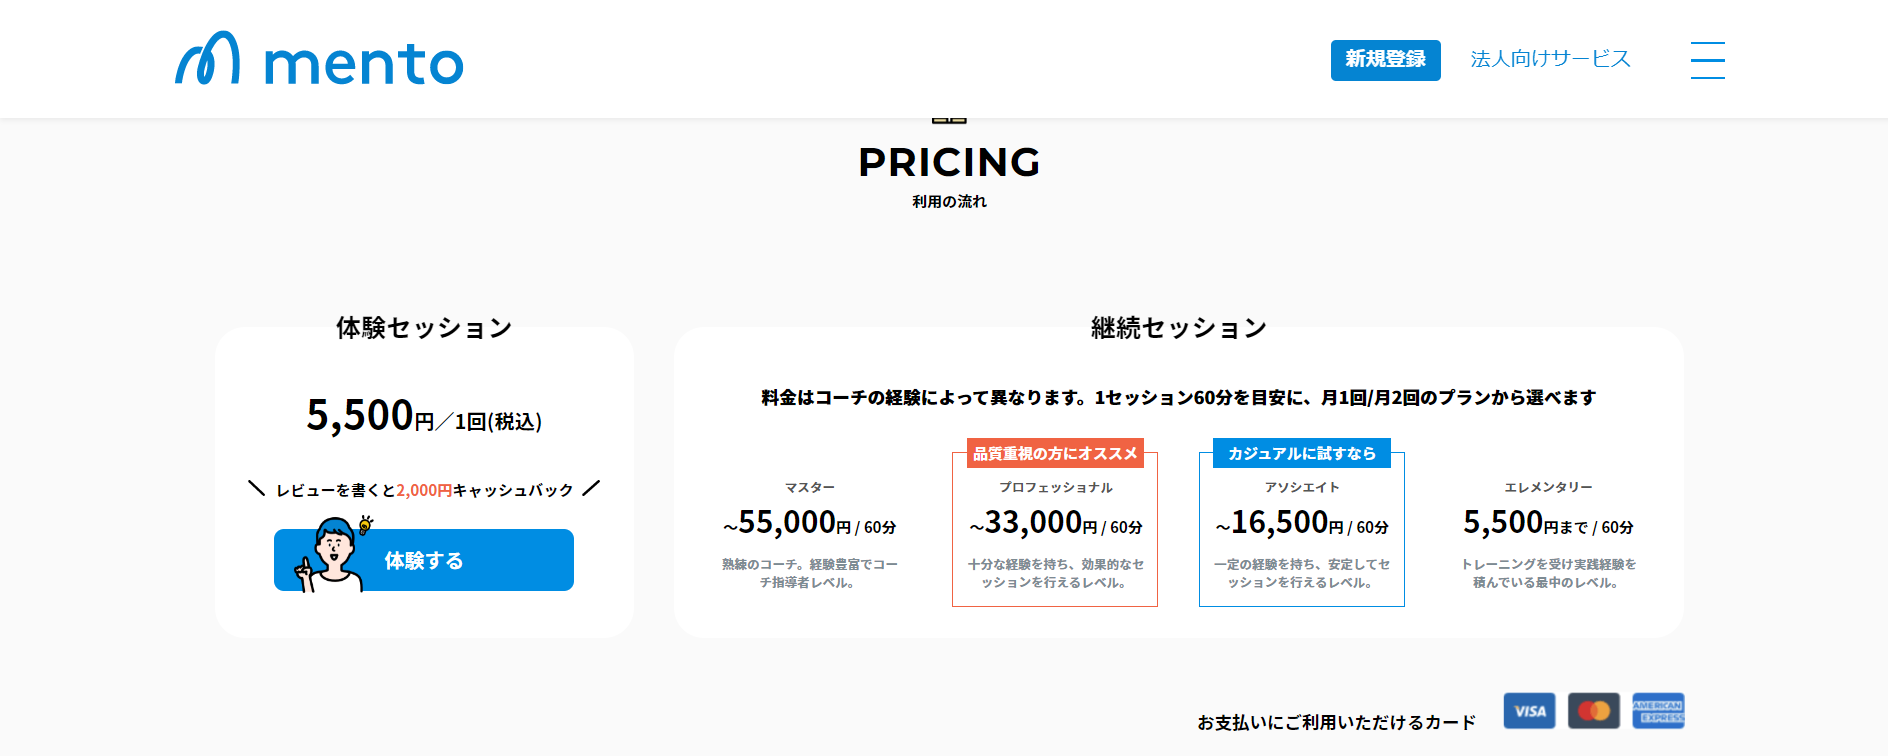The width and height of the screenshot is (1888, 756).
Task: Open the hamburger menu icon
Action: 1707,60
